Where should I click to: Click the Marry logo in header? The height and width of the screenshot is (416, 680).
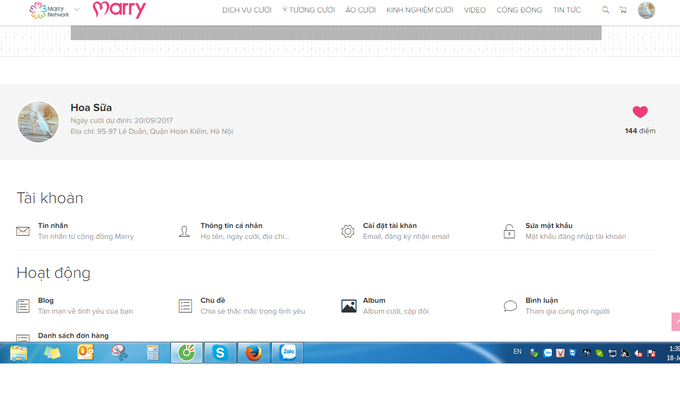click(119, 10)
